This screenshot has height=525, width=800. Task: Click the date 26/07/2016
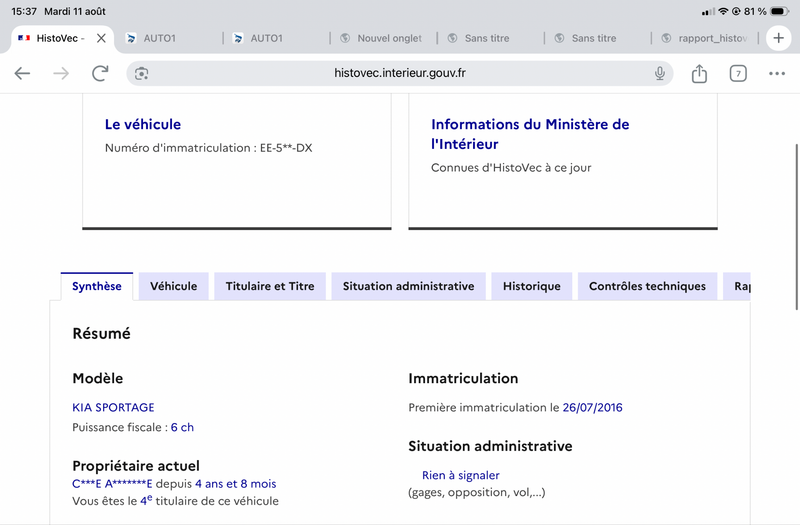(x=592, y=407)
